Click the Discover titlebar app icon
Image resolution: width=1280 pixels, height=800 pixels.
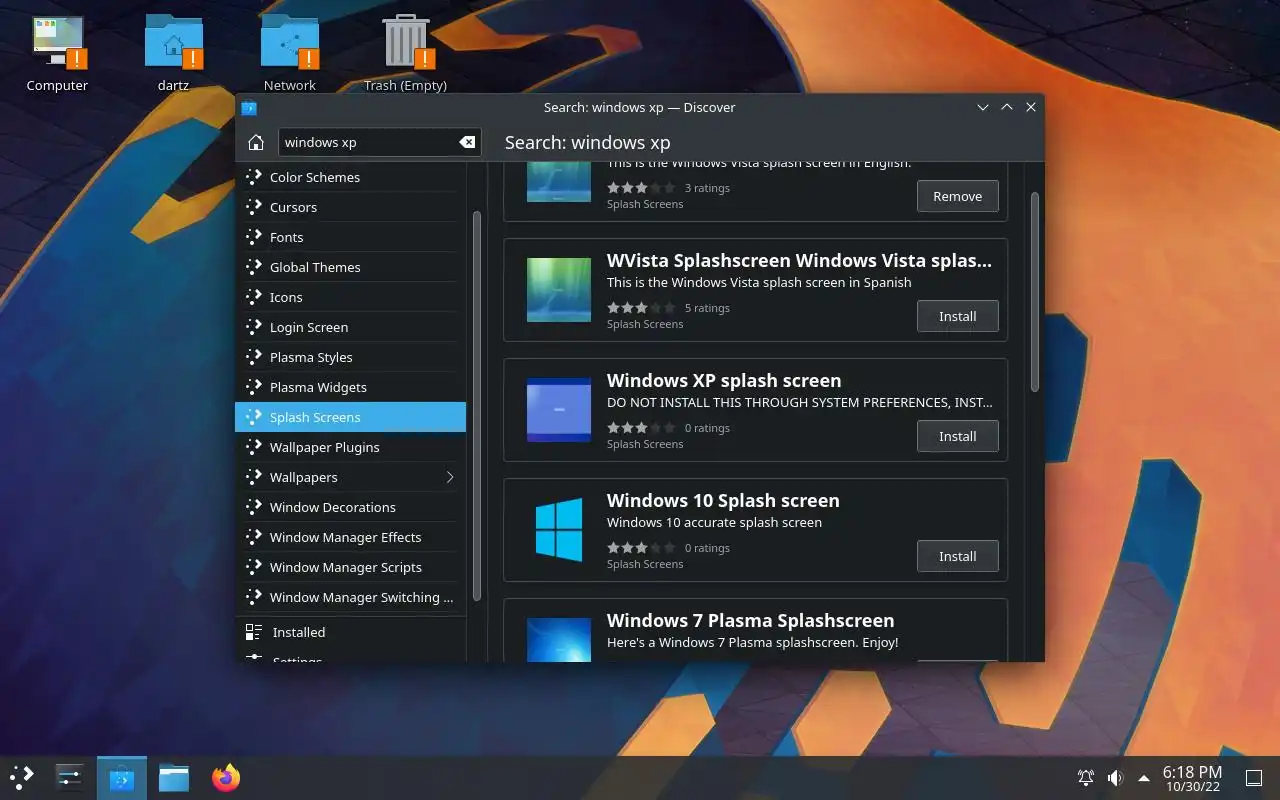(x=250, y=107)
